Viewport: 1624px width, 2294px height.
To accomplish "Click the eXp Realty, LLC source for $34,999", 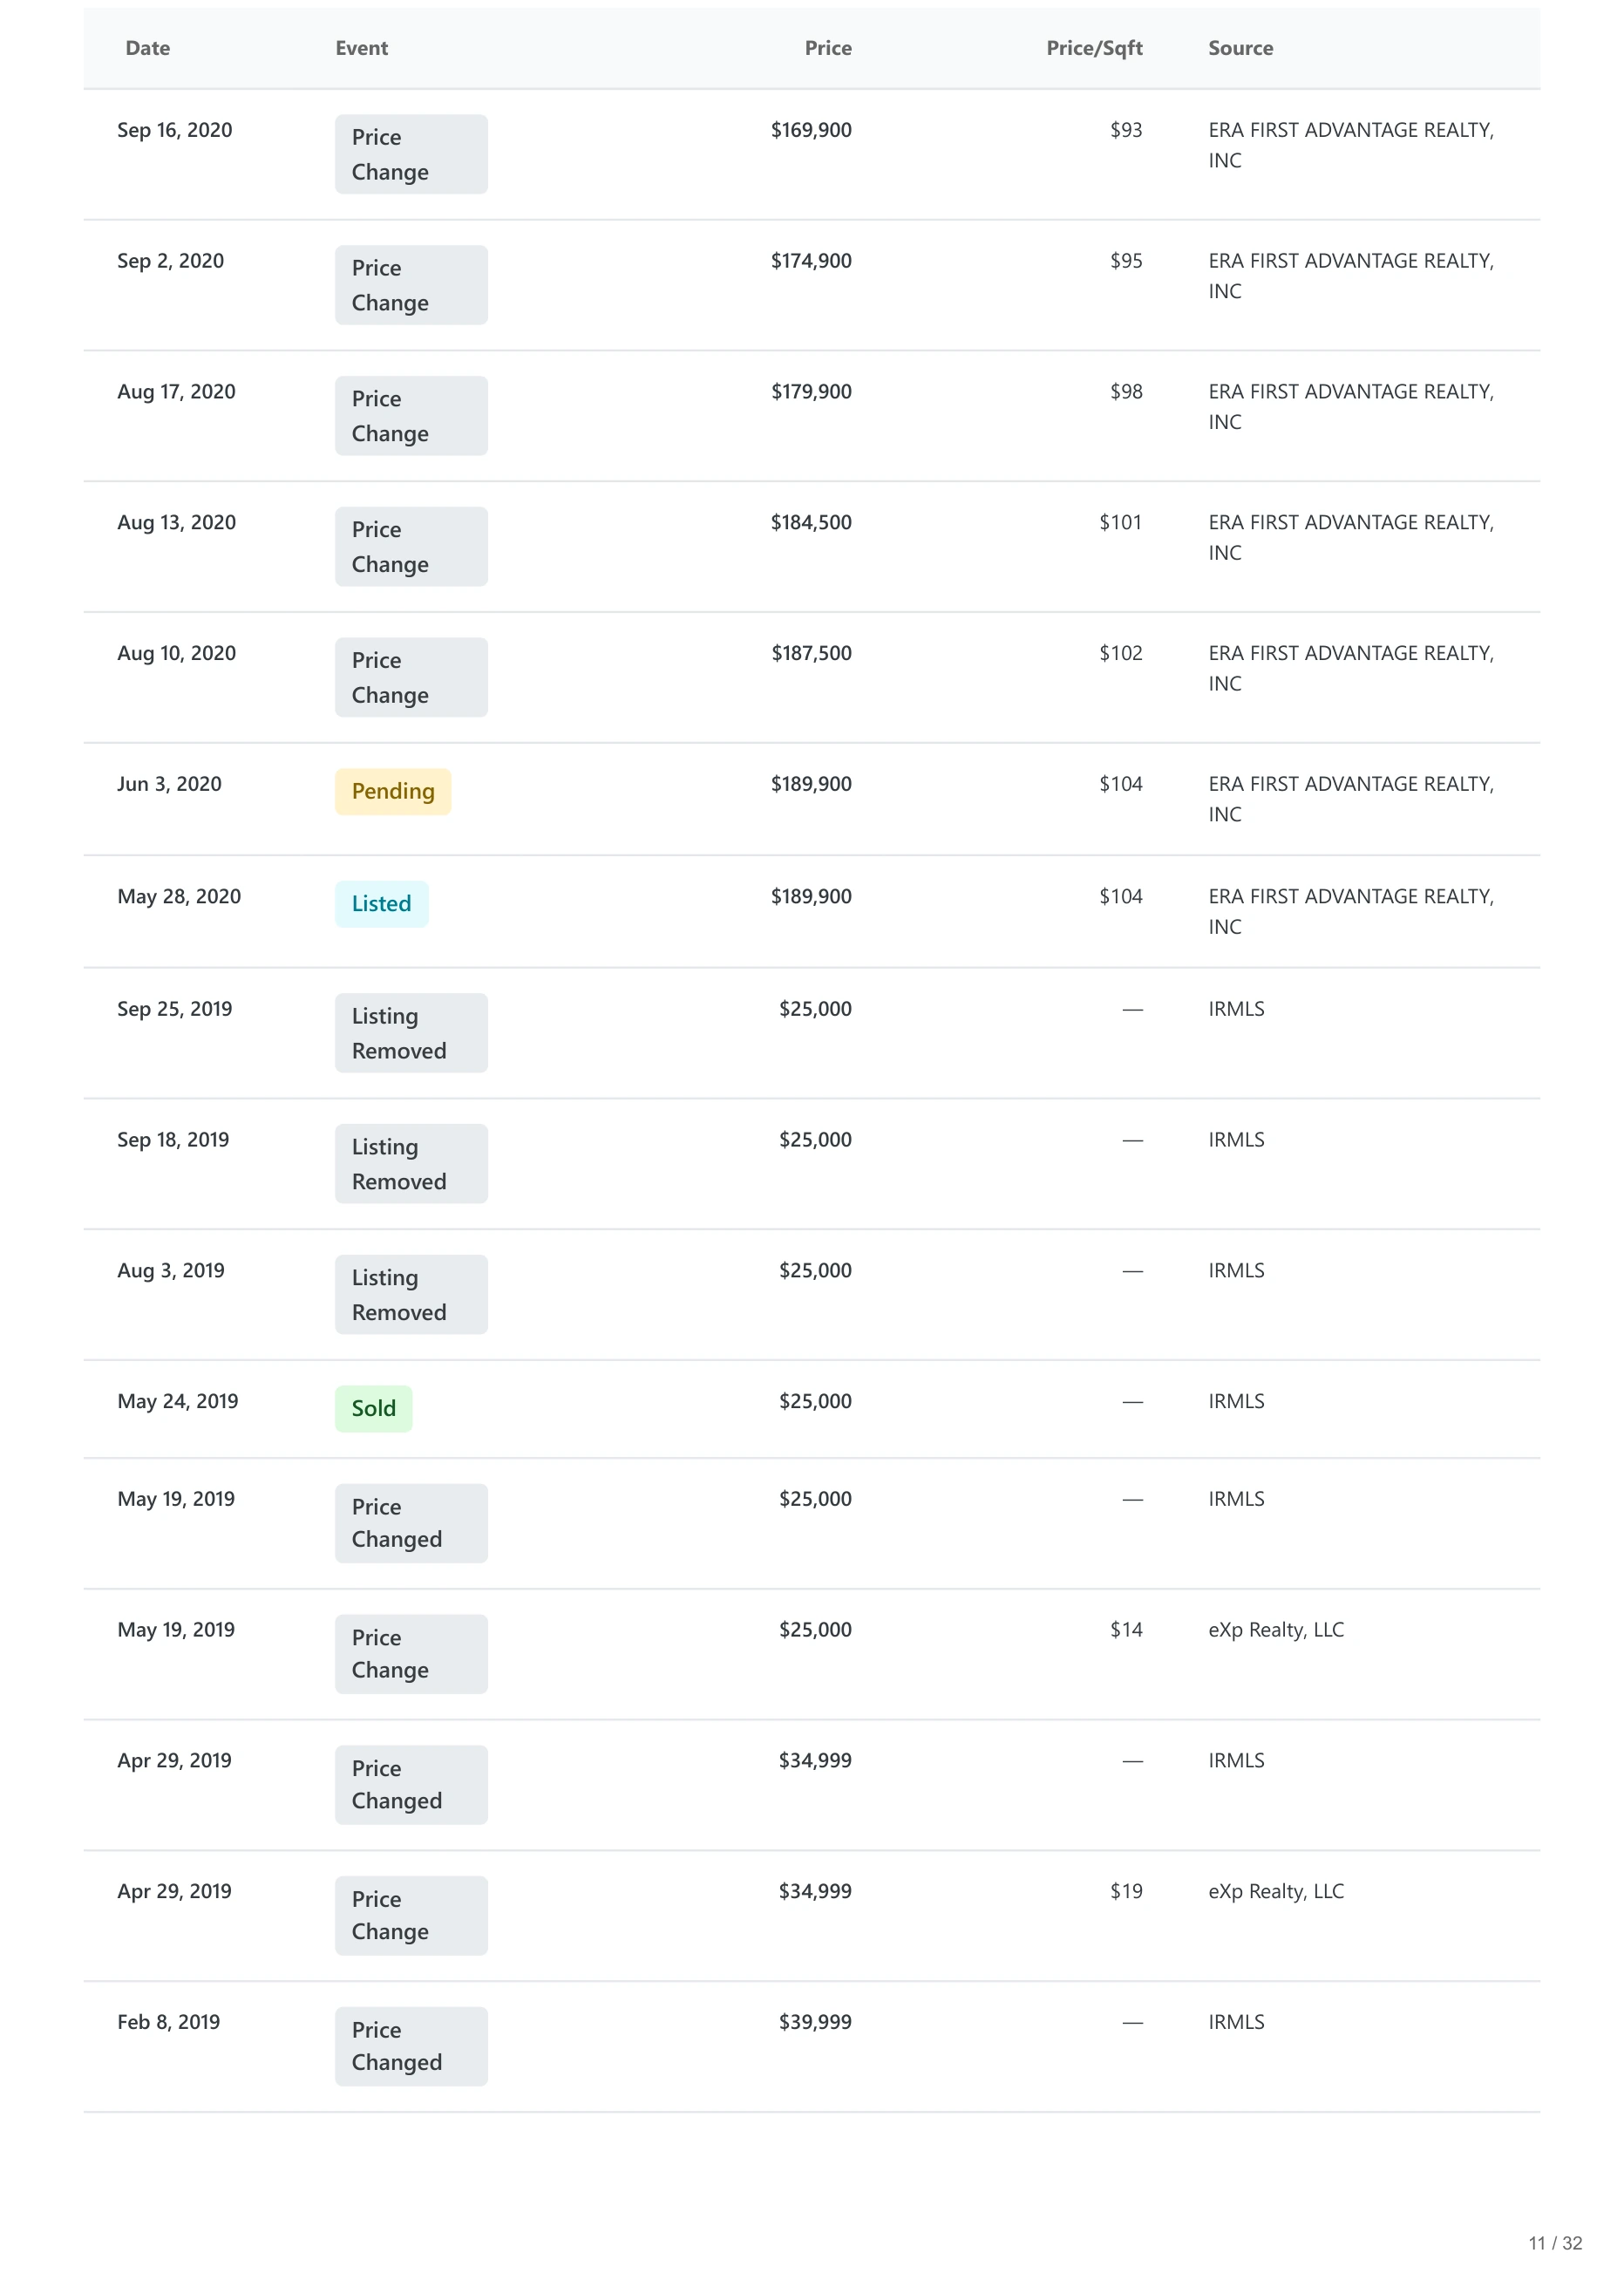I will tap(1276, 1892).
